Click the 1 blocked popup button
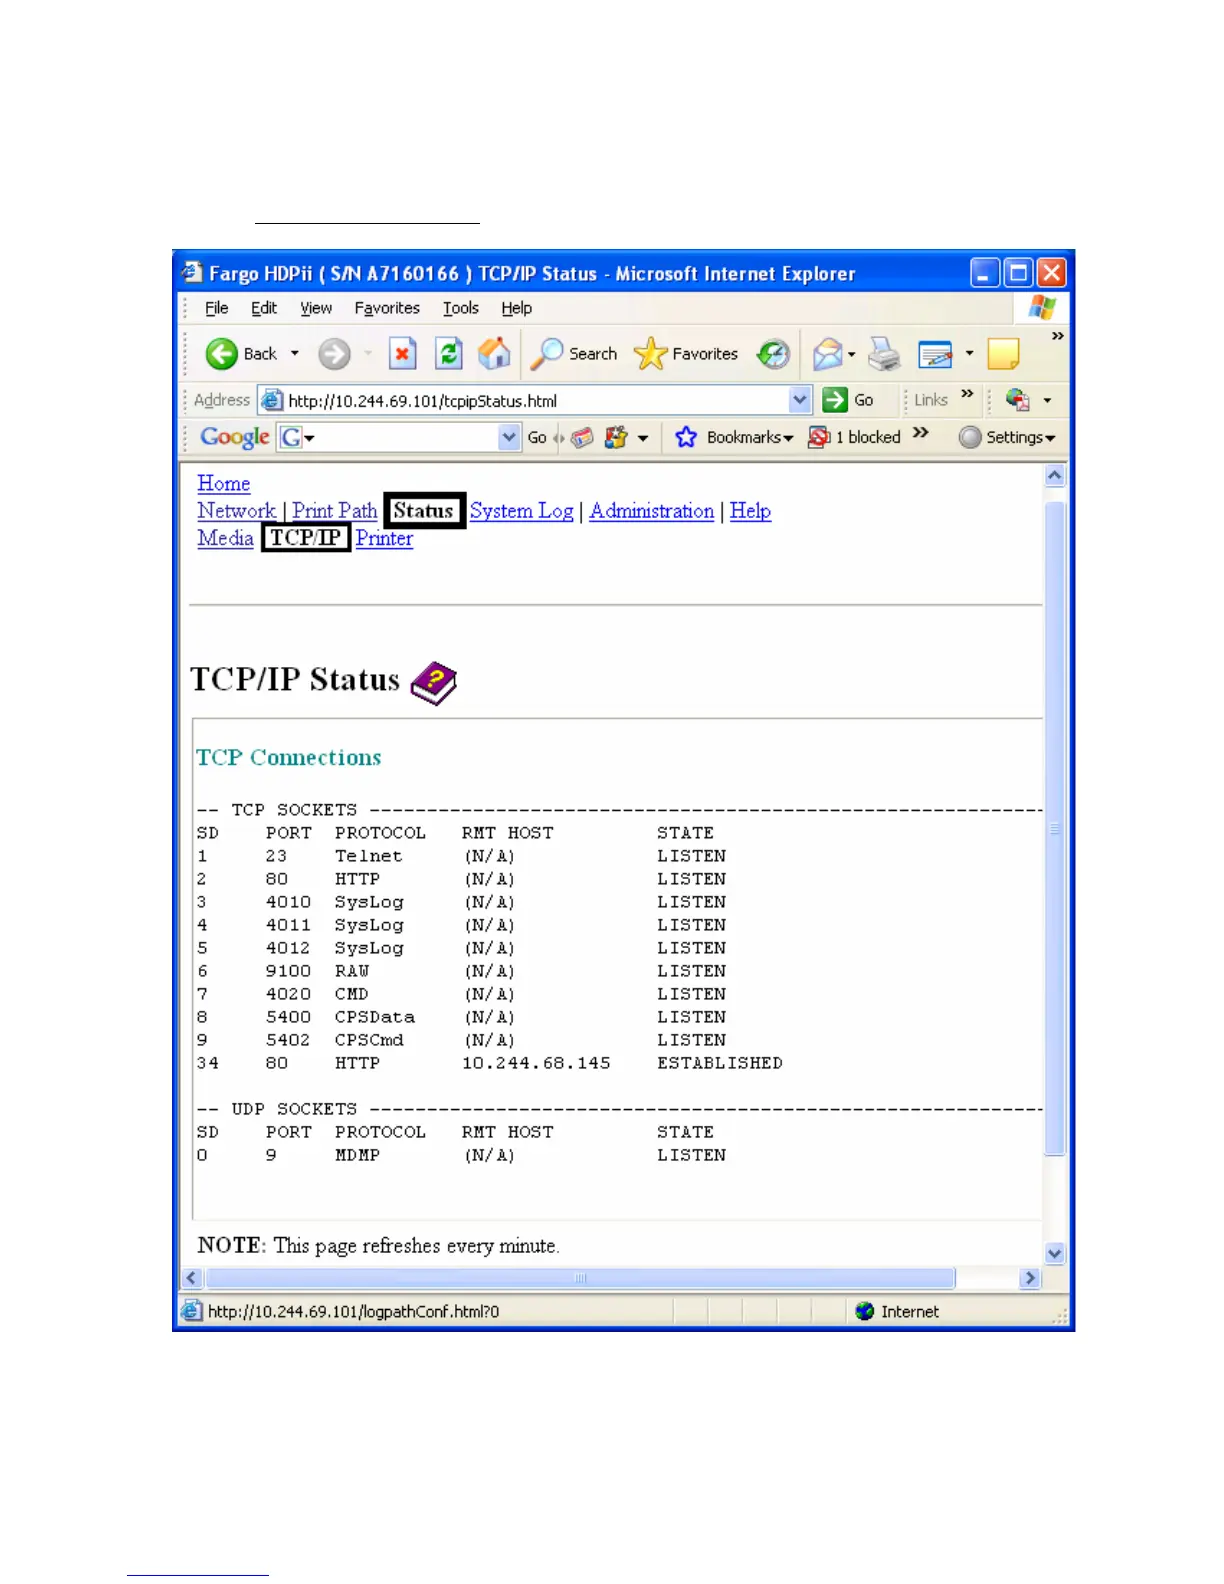Image resolution: width=1224 pixels, height=1584 pixels. pyautogui.click(x=855, y=437)
